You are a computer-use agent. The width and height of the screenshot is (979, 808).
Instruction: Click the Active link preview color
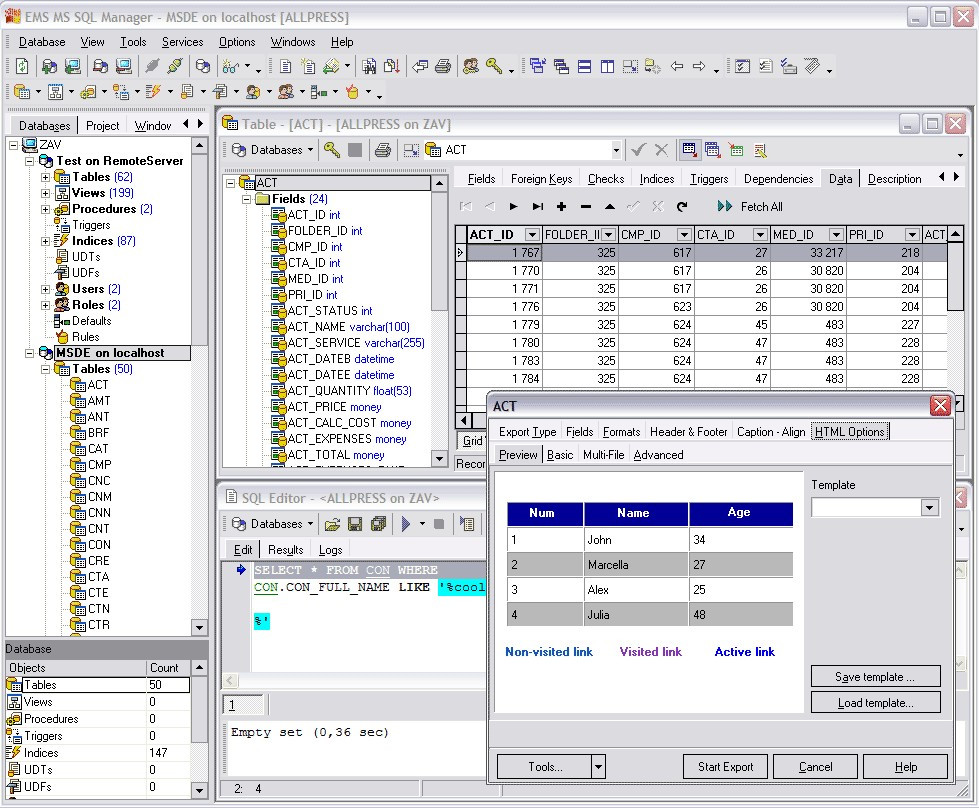pyautogui.click(x=744, y=652)
